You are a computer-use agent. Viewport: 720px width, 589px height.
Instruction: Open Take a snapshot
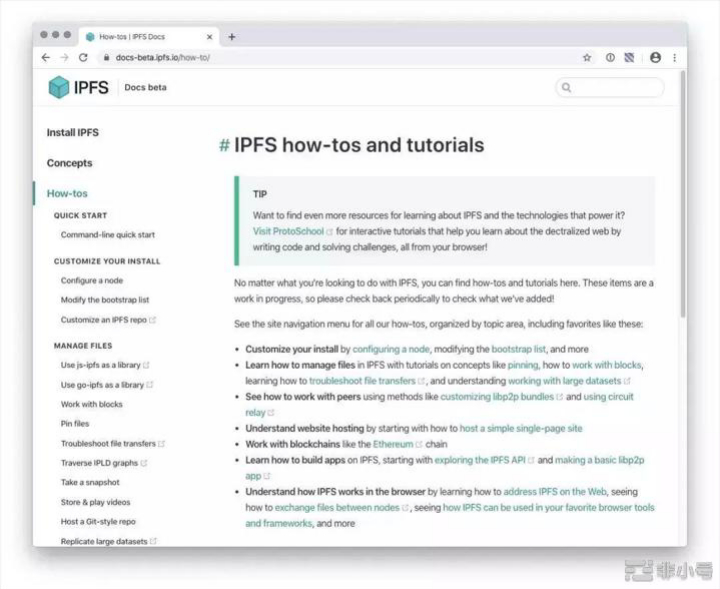90,482
